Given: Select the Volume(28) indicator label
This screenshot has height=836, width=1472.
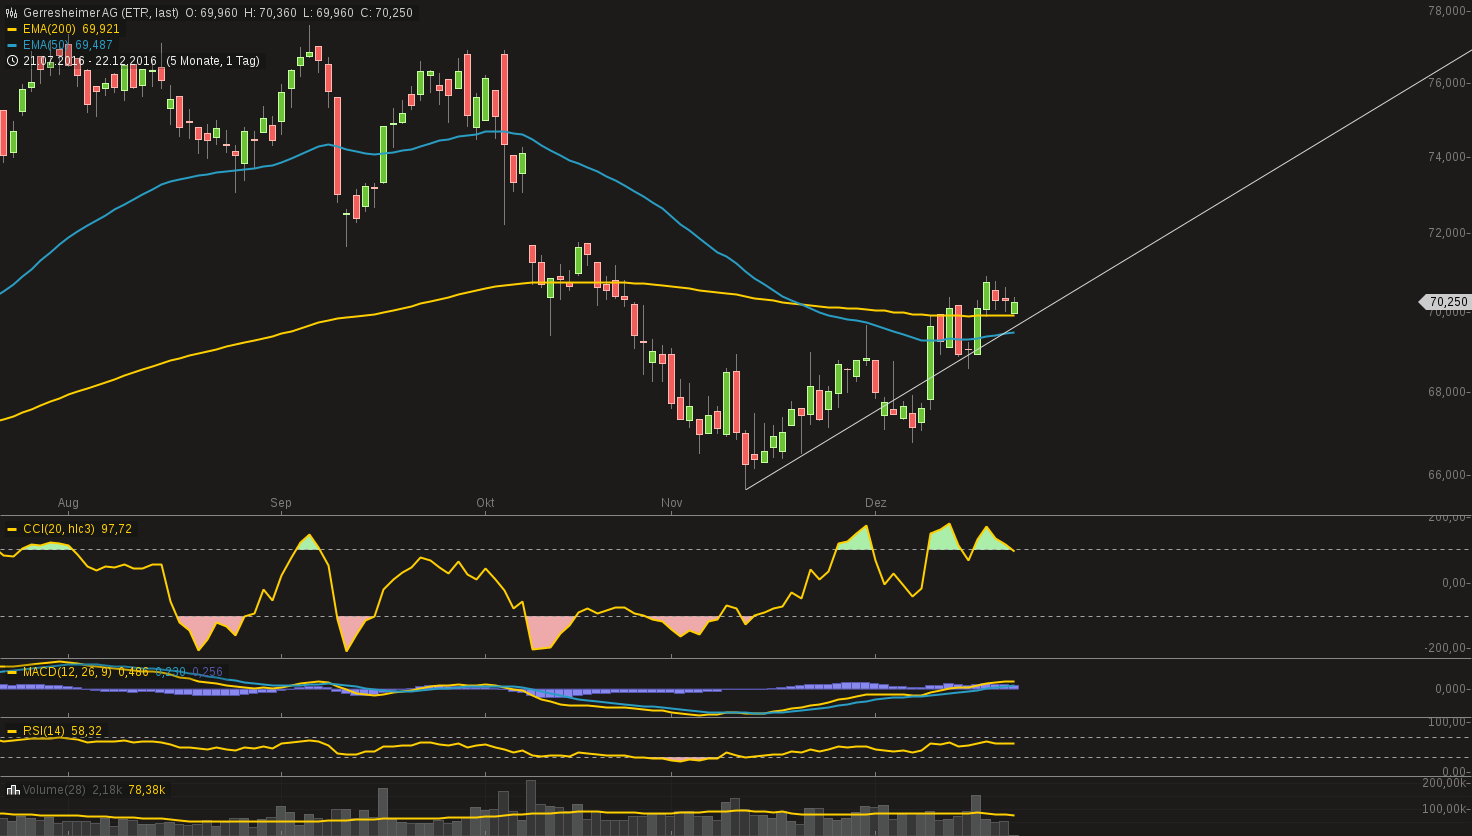Looking at the screenshot, I should (x=55, y=790).
